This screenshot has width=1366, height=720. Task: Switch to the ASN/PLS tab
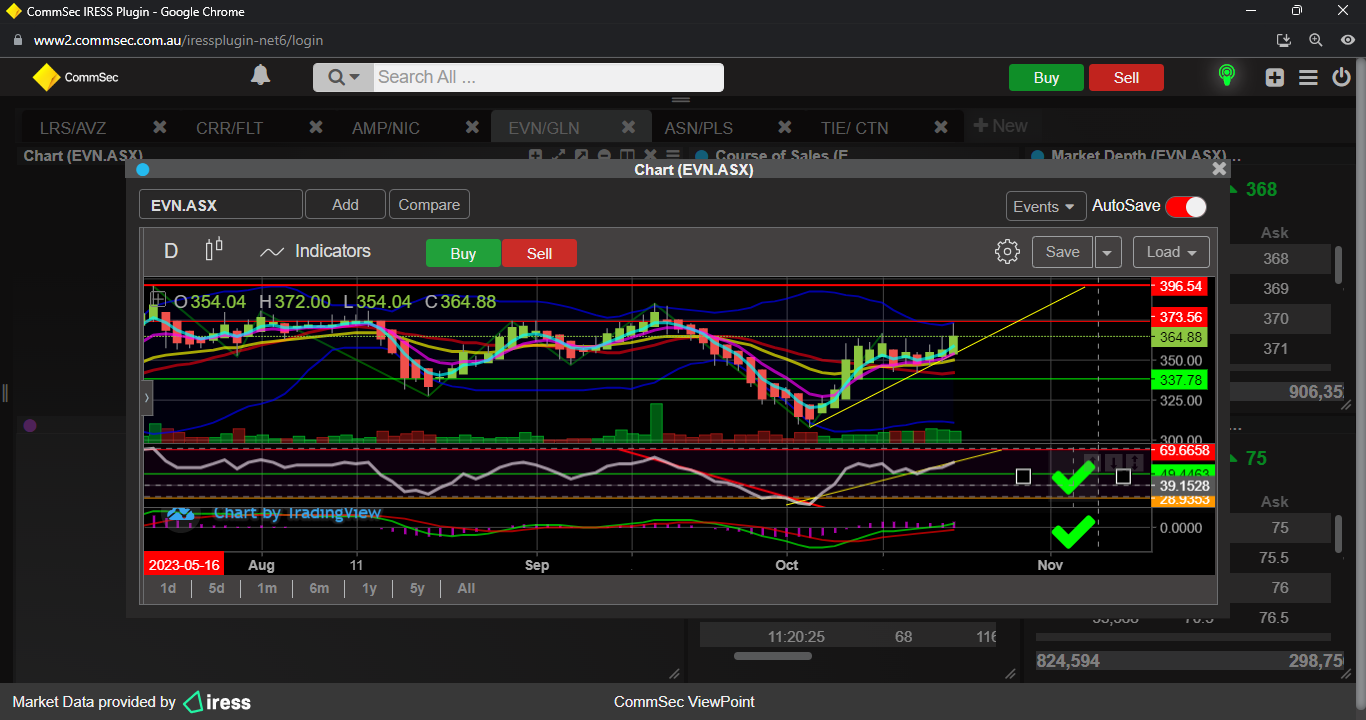point(698,128)
